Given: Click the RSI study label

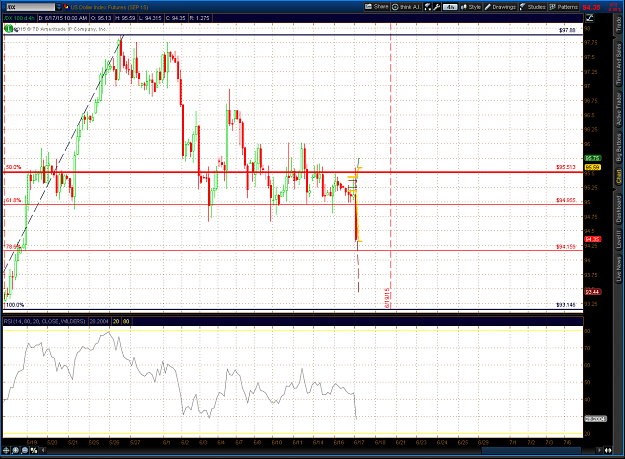Looking at the screenshot, I should point(44,321).
